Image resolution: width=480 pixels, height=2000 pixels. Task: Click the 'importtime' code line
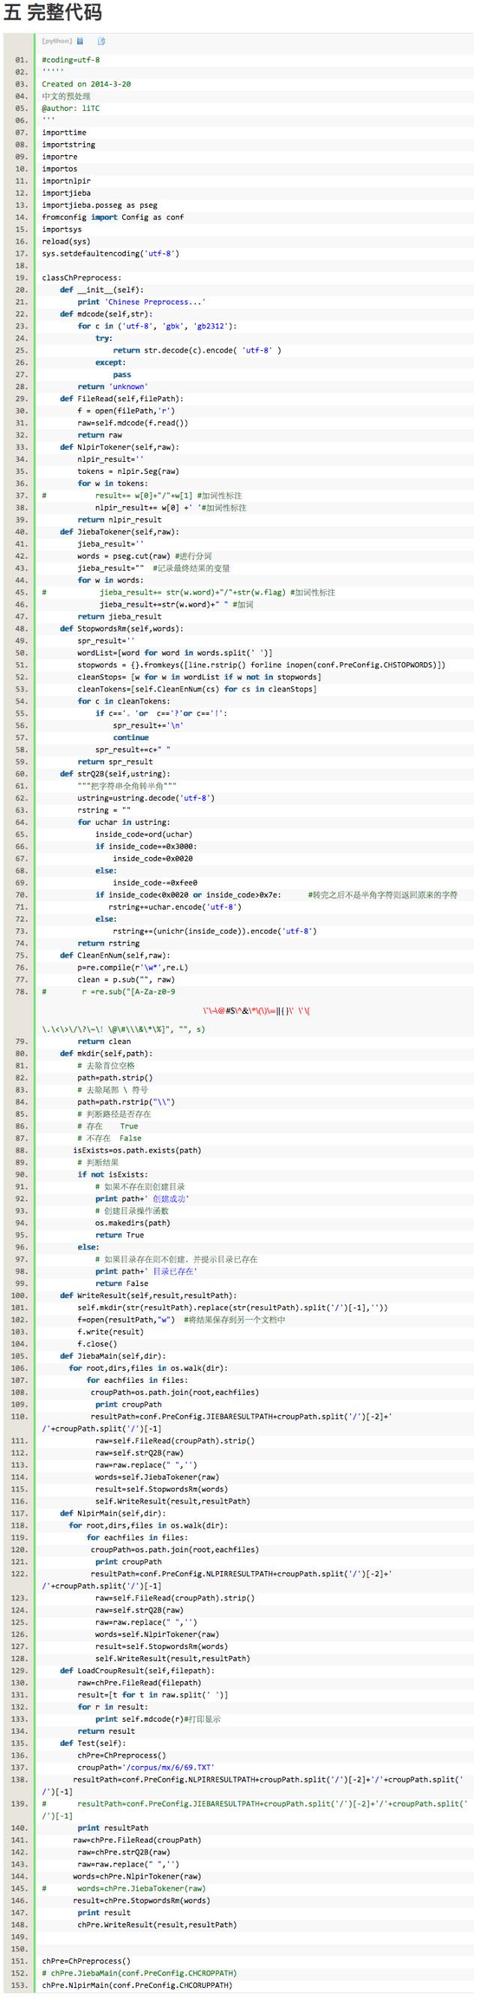pyautogui.click(x=64, y=132)
